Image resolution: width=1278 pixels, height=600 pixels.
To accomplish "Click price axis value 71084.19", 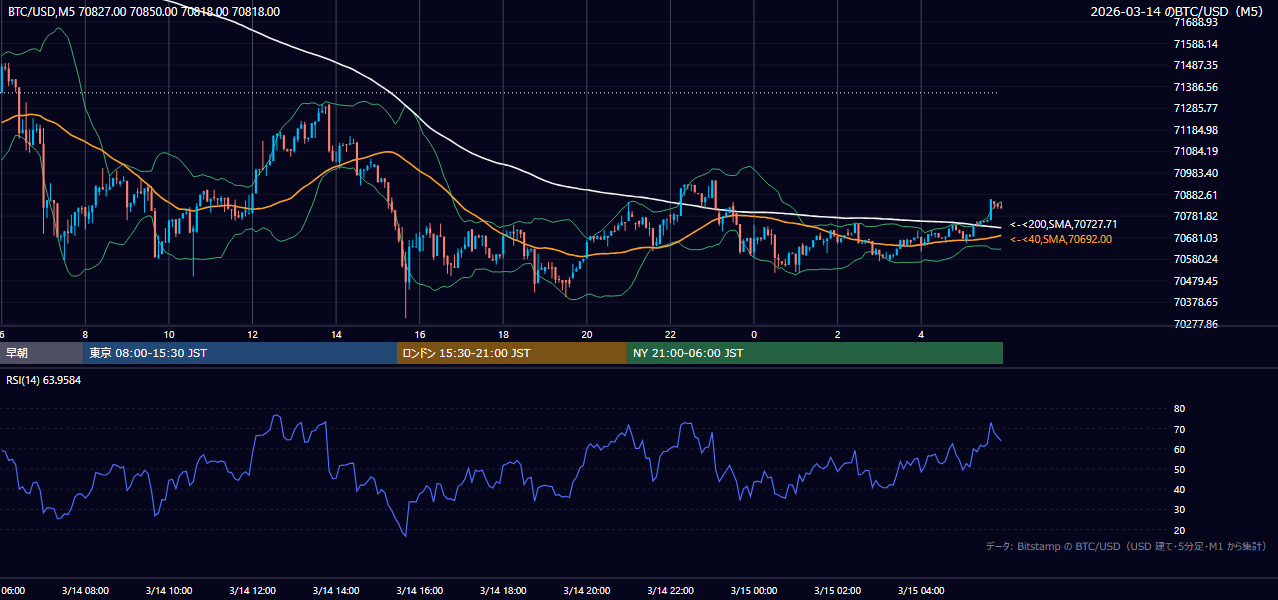I will point(1195,151).
